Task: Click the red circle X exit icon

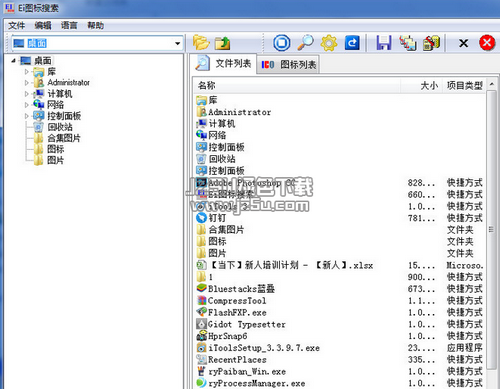Action: (x=487, y=43)
